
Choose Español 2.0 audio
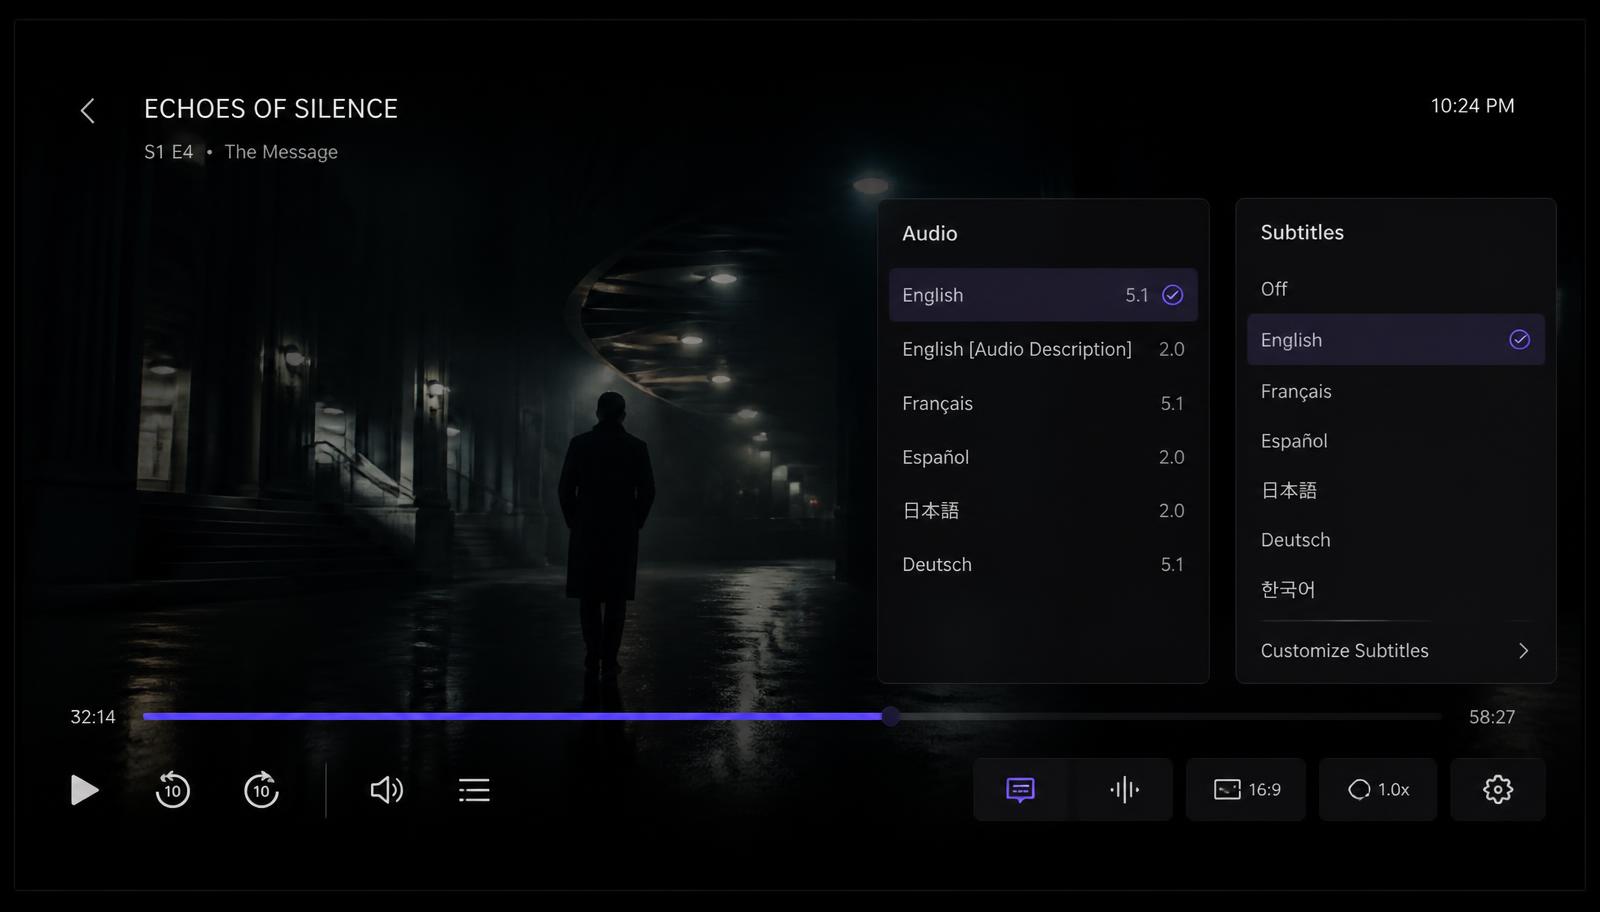tap(1043, 457)
